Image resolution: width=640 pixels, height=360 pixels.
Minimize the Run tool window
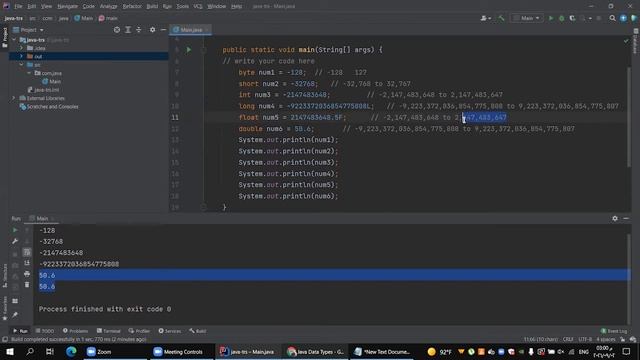626,219
